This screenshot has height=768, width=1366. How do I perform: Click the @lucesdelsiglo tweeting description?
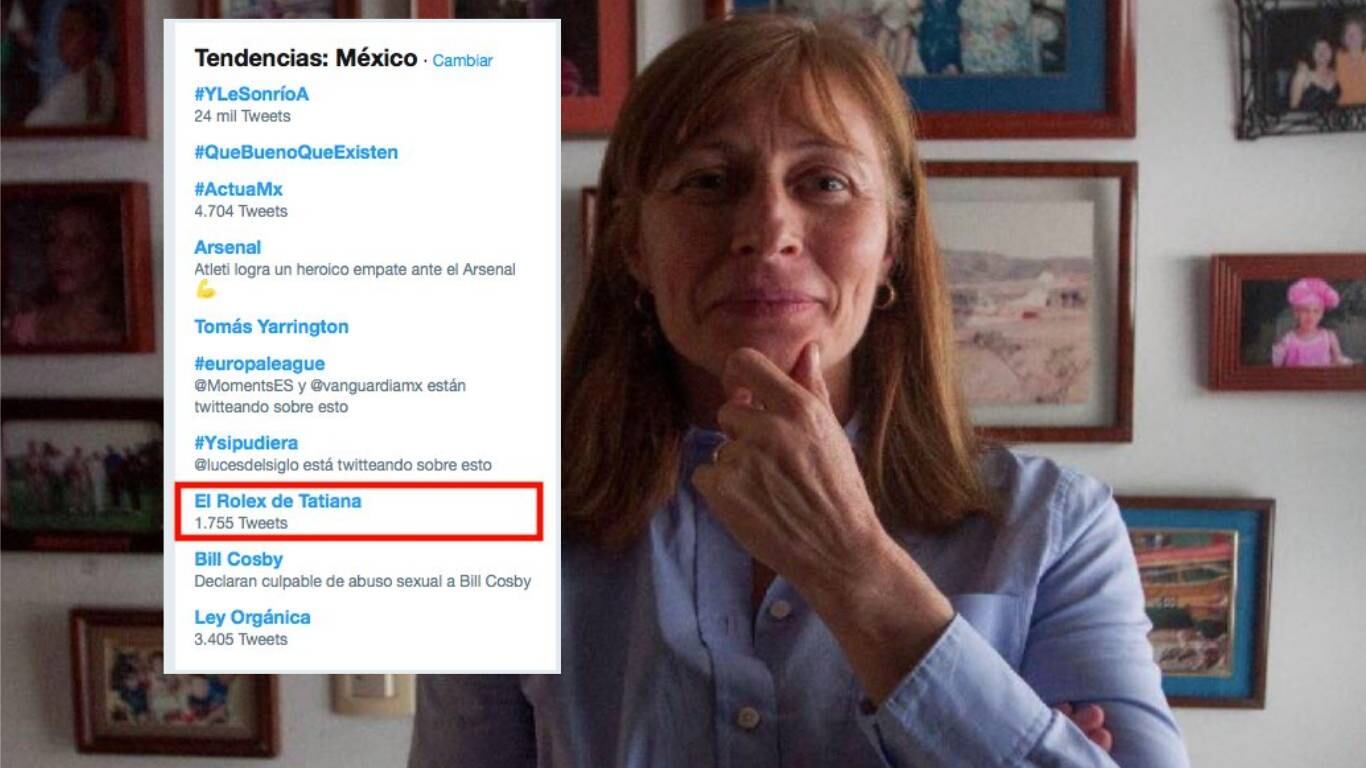tap(342, 465)
